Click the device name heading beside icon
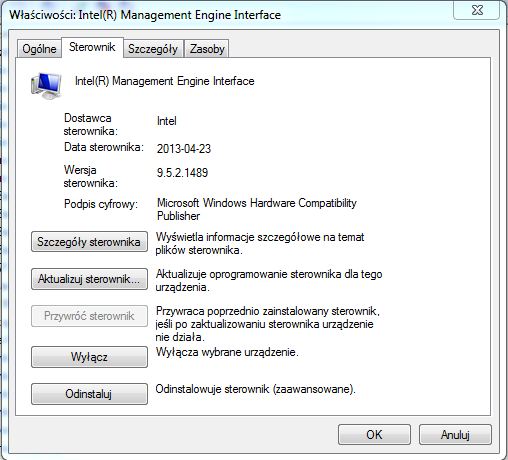Image resolution: width=508 pixels, height=460 pixels. 165,81
